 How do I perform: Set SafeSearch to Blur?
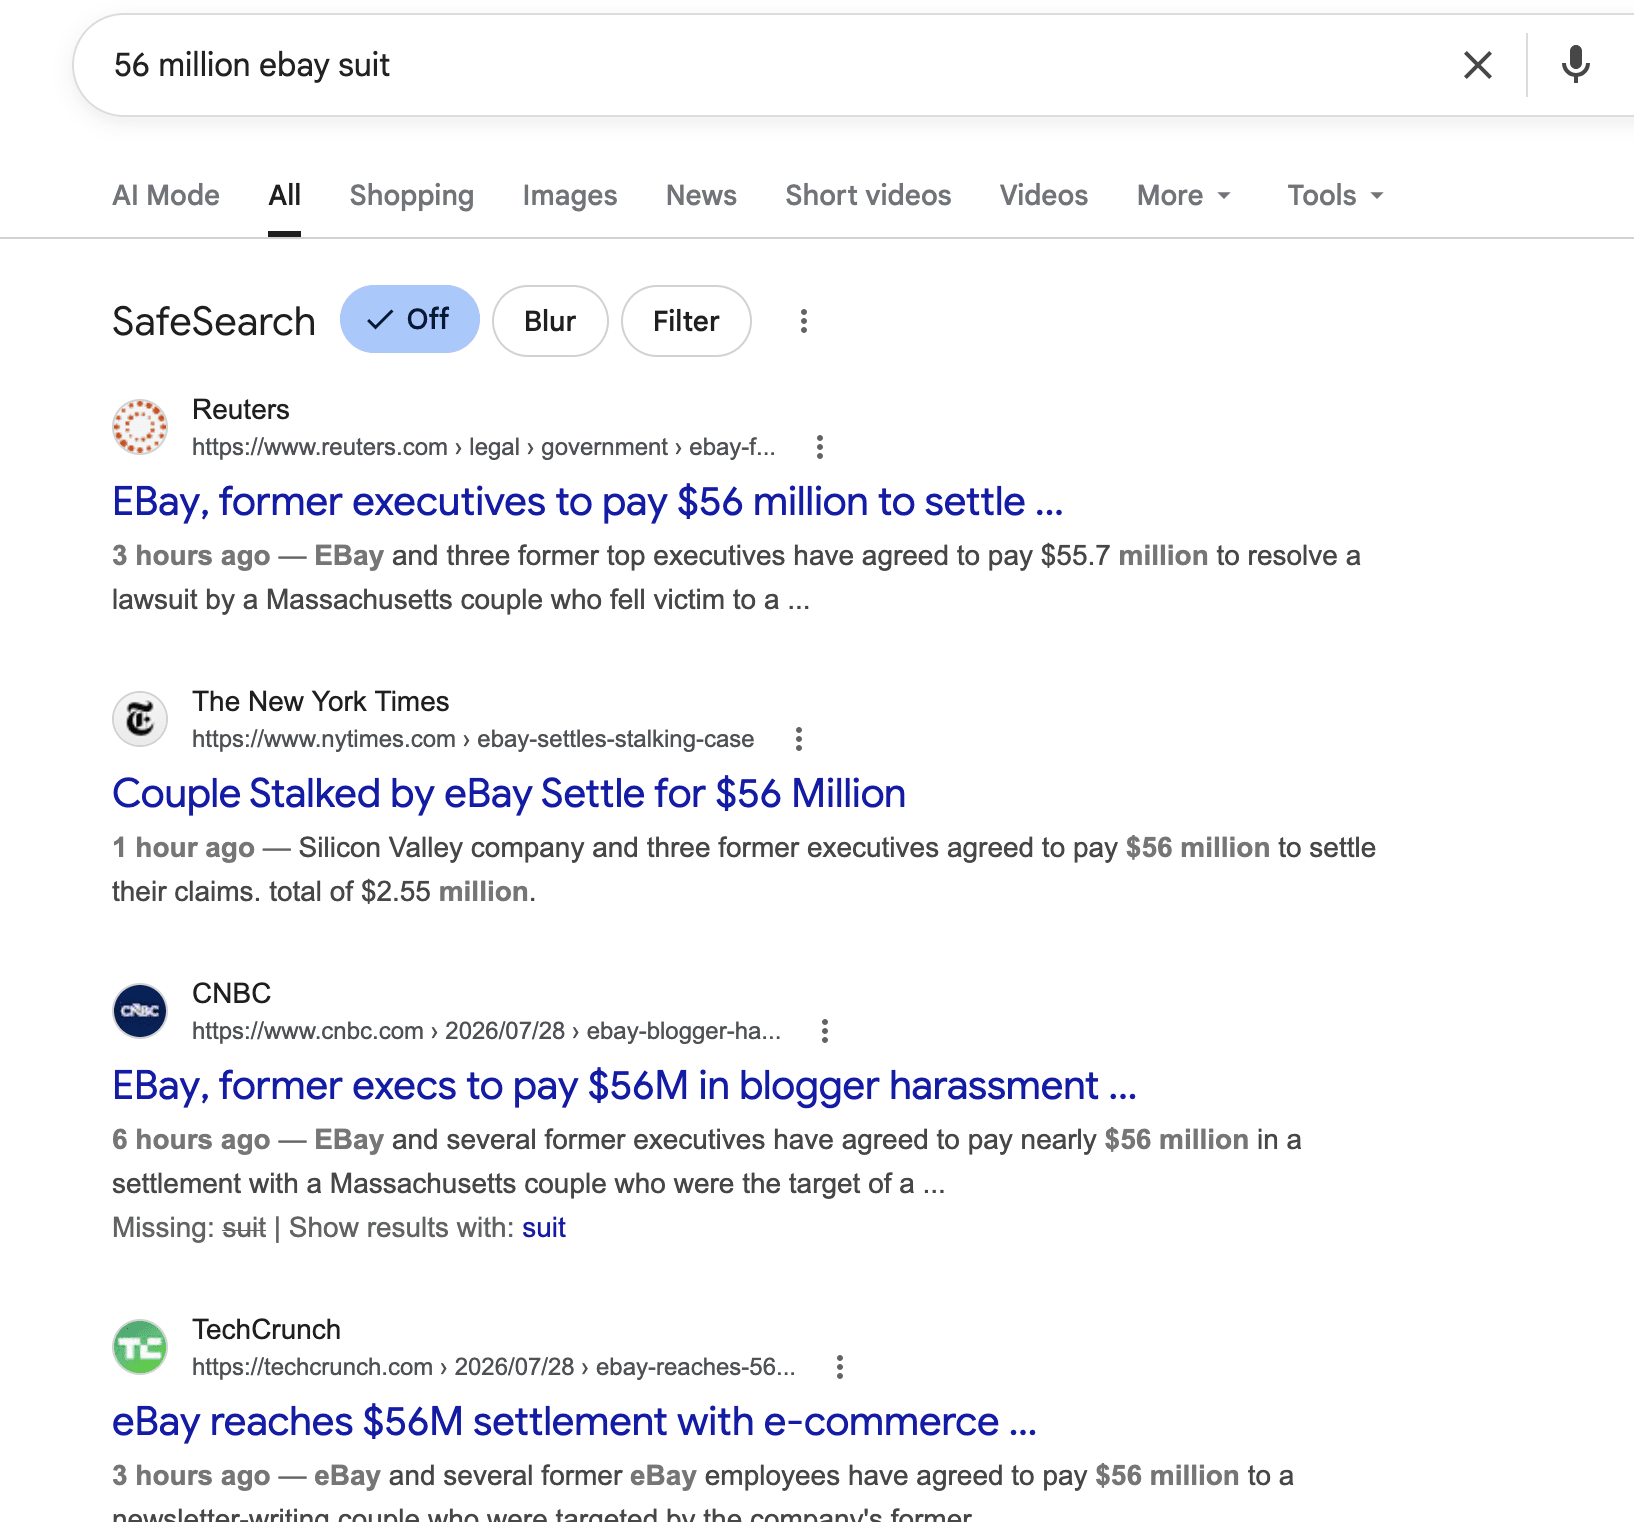pos(550,321)
